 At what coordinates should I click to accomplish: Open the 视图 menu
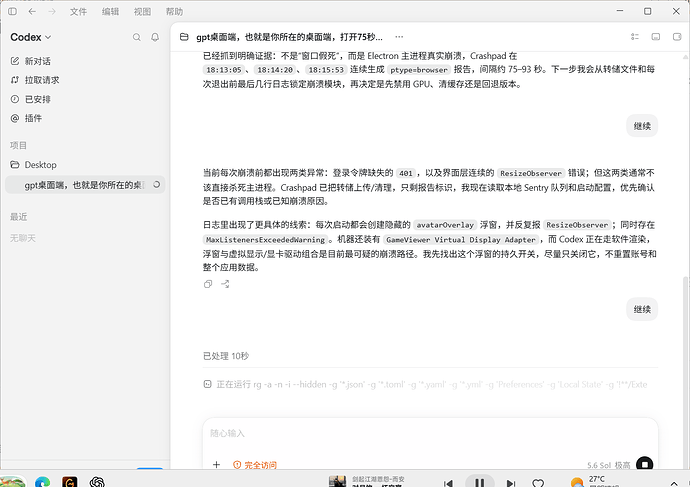(142, 12)
